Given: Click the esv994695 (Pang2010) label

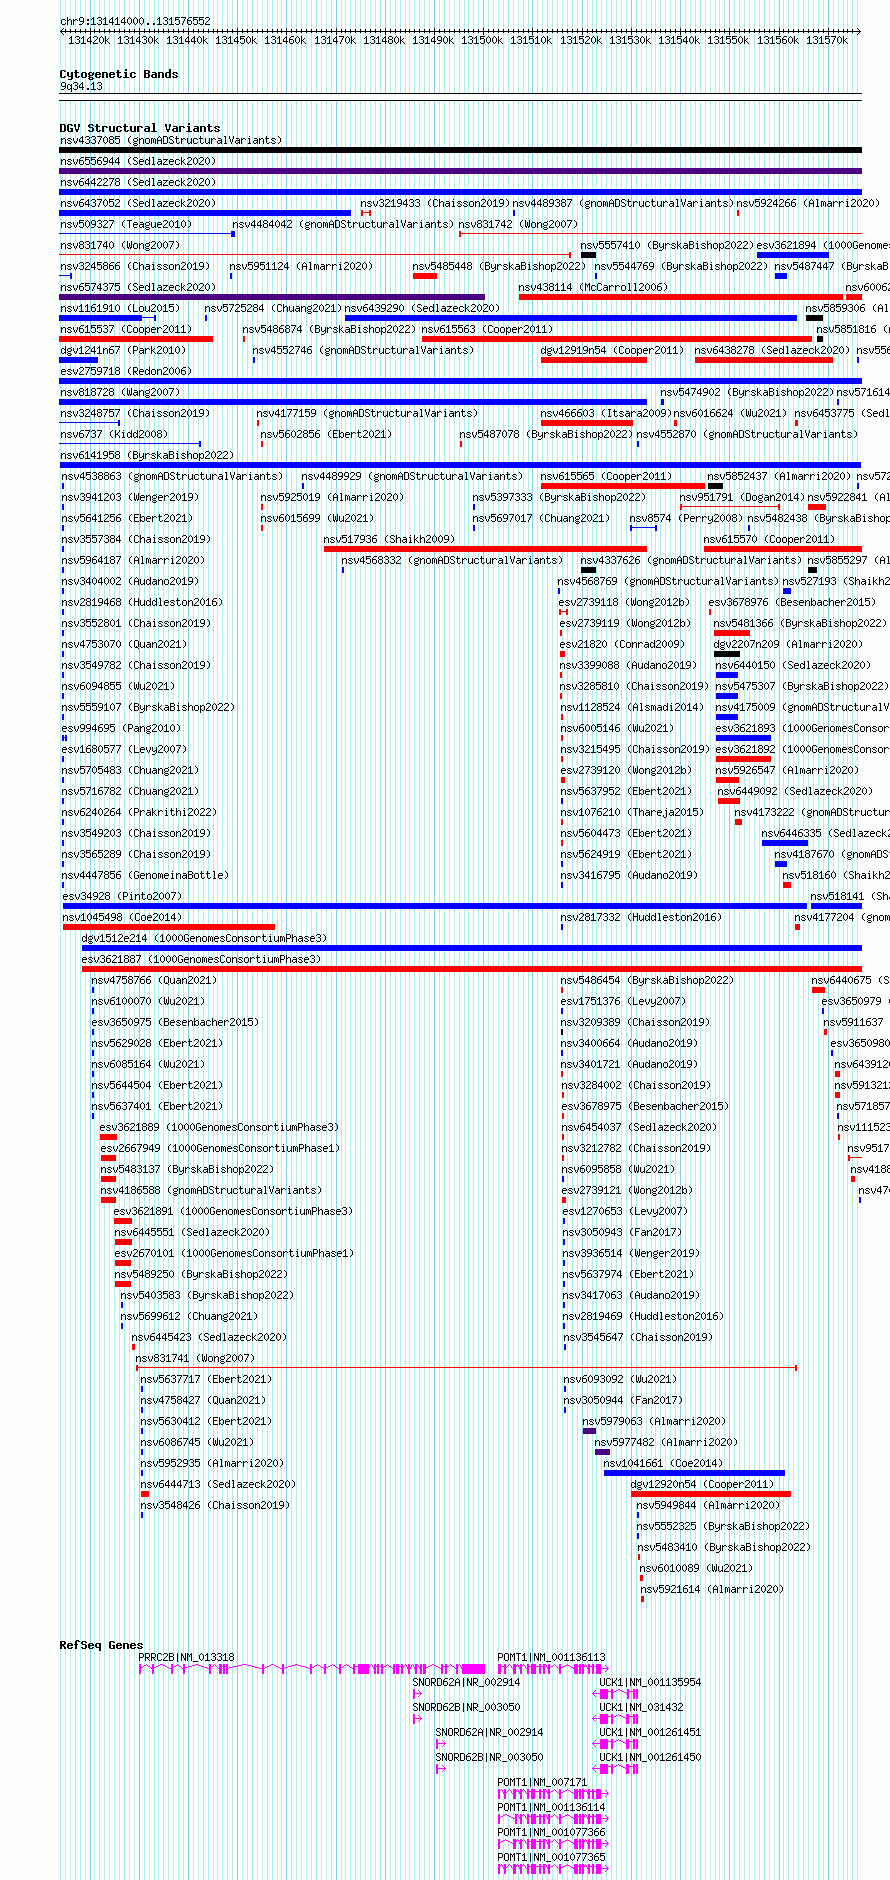Looking at the screenshot, I should click(x=122, y=728).
